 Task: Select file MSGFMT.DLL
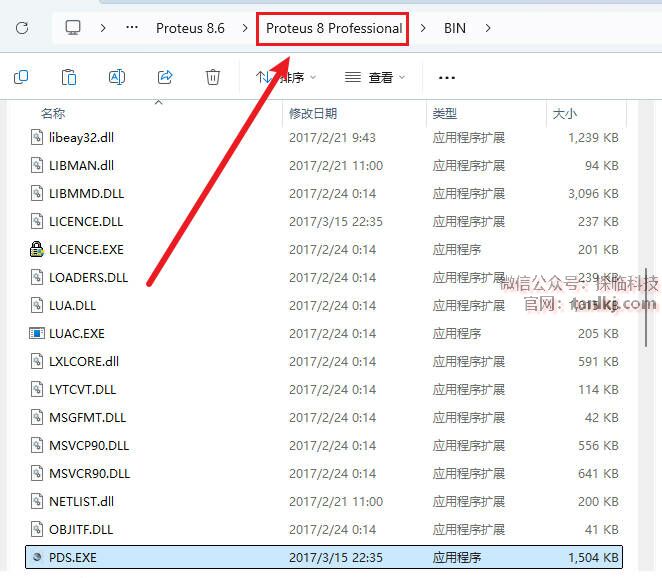point(324,418)
